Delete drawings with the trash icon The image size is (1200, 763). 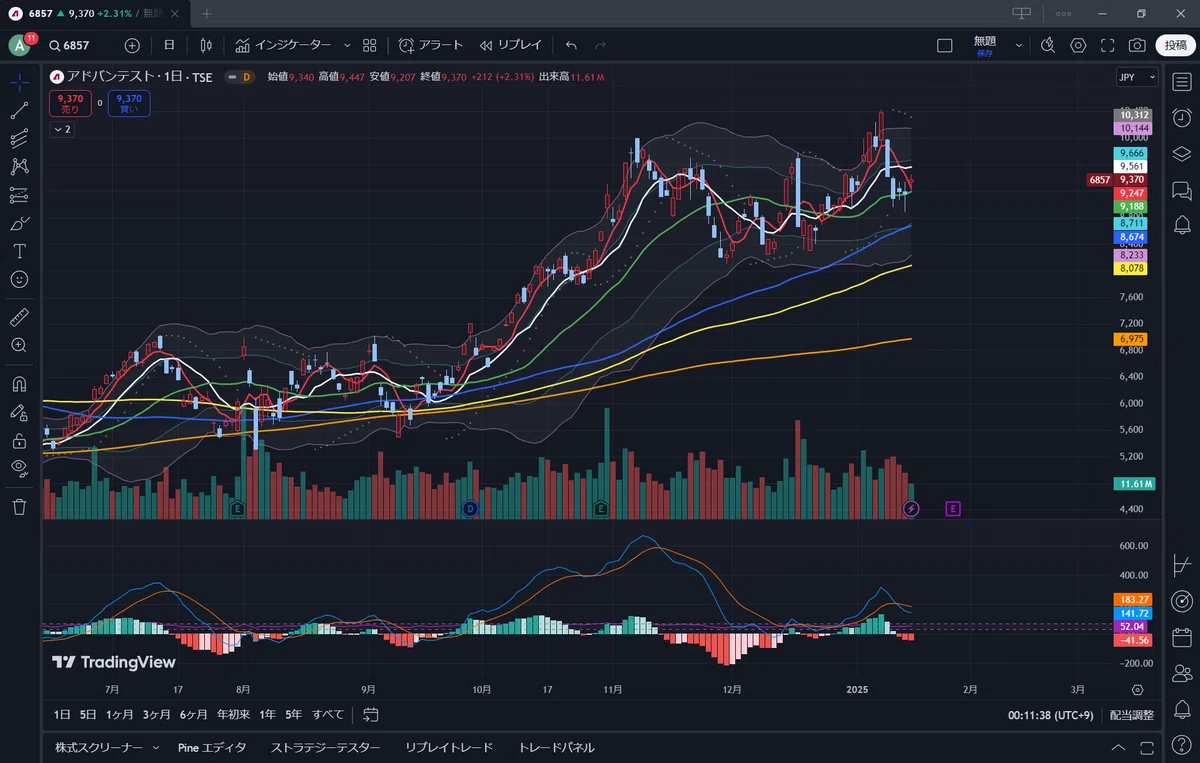(19, 507)
